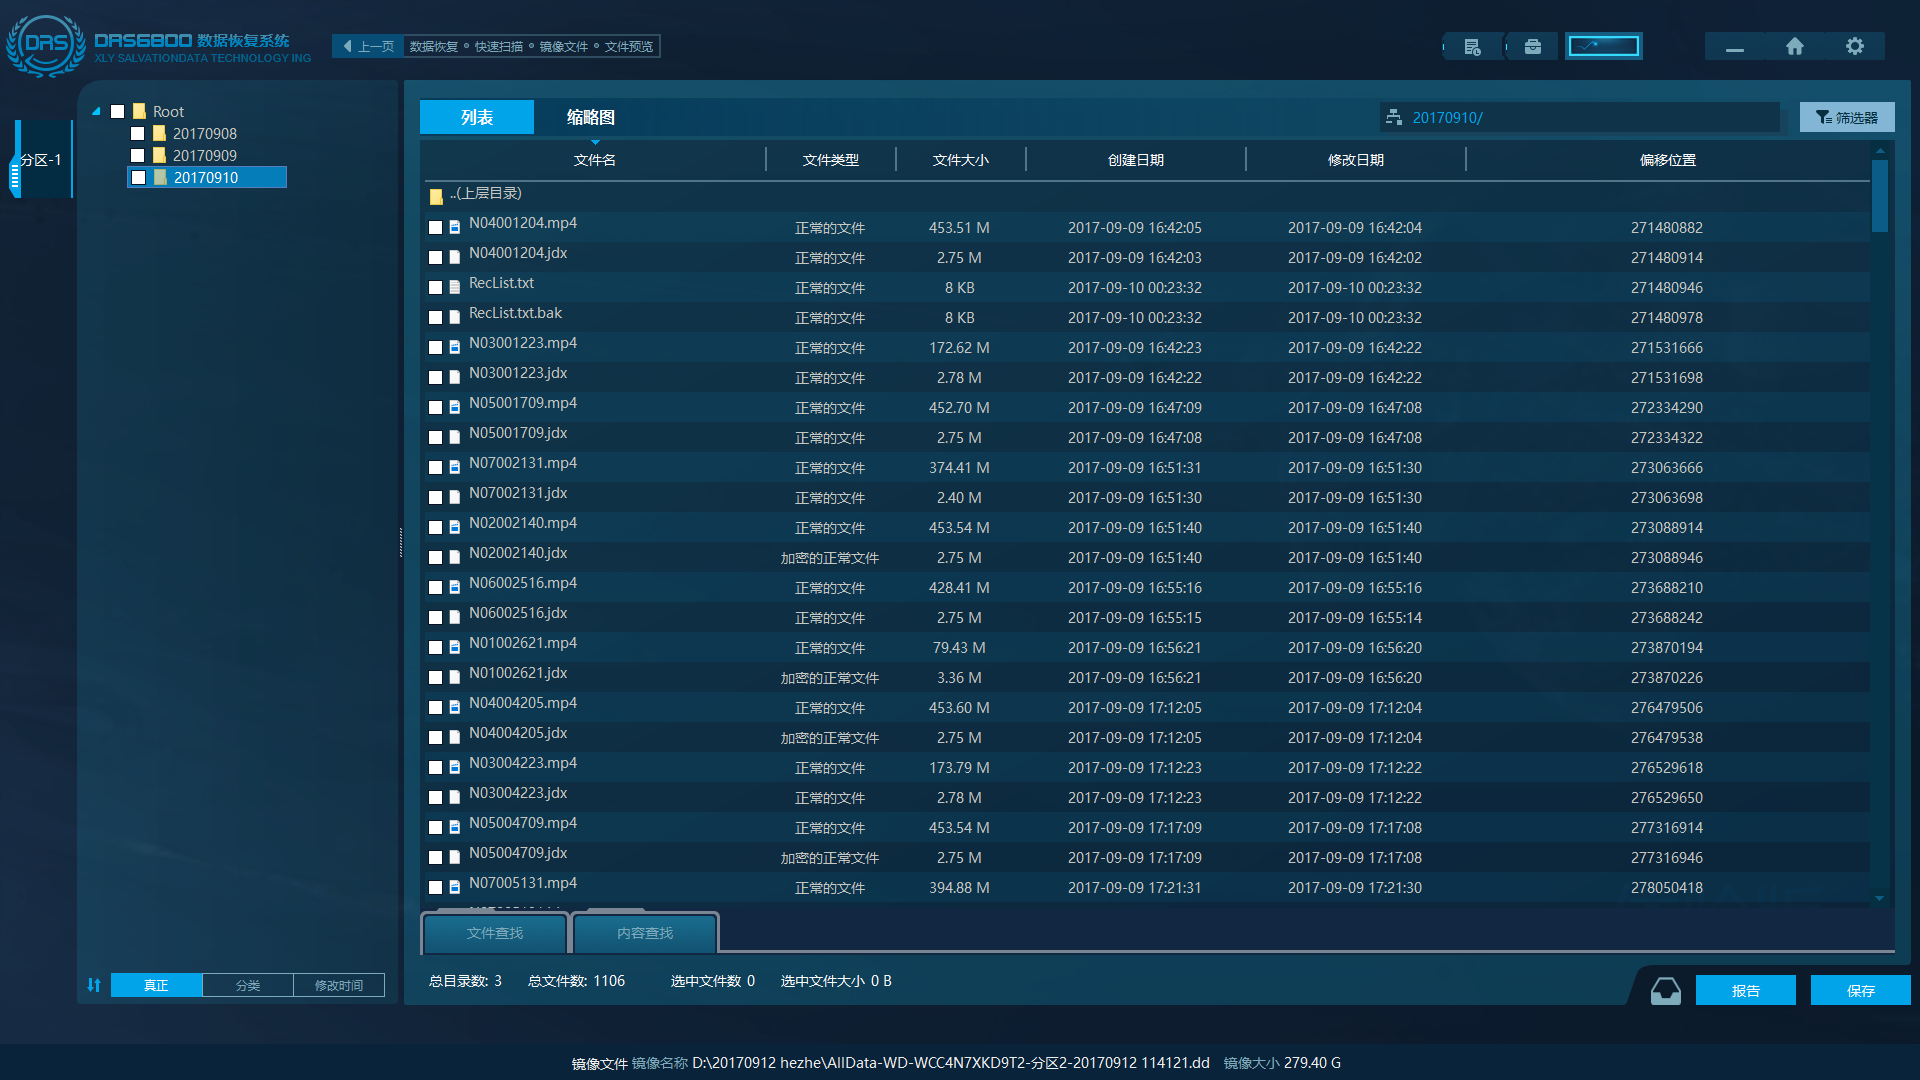Image resolution: width=1920 pixels, height=1080 pixels.
Task: Sort by the 文件名 column header
Action: 594,160
